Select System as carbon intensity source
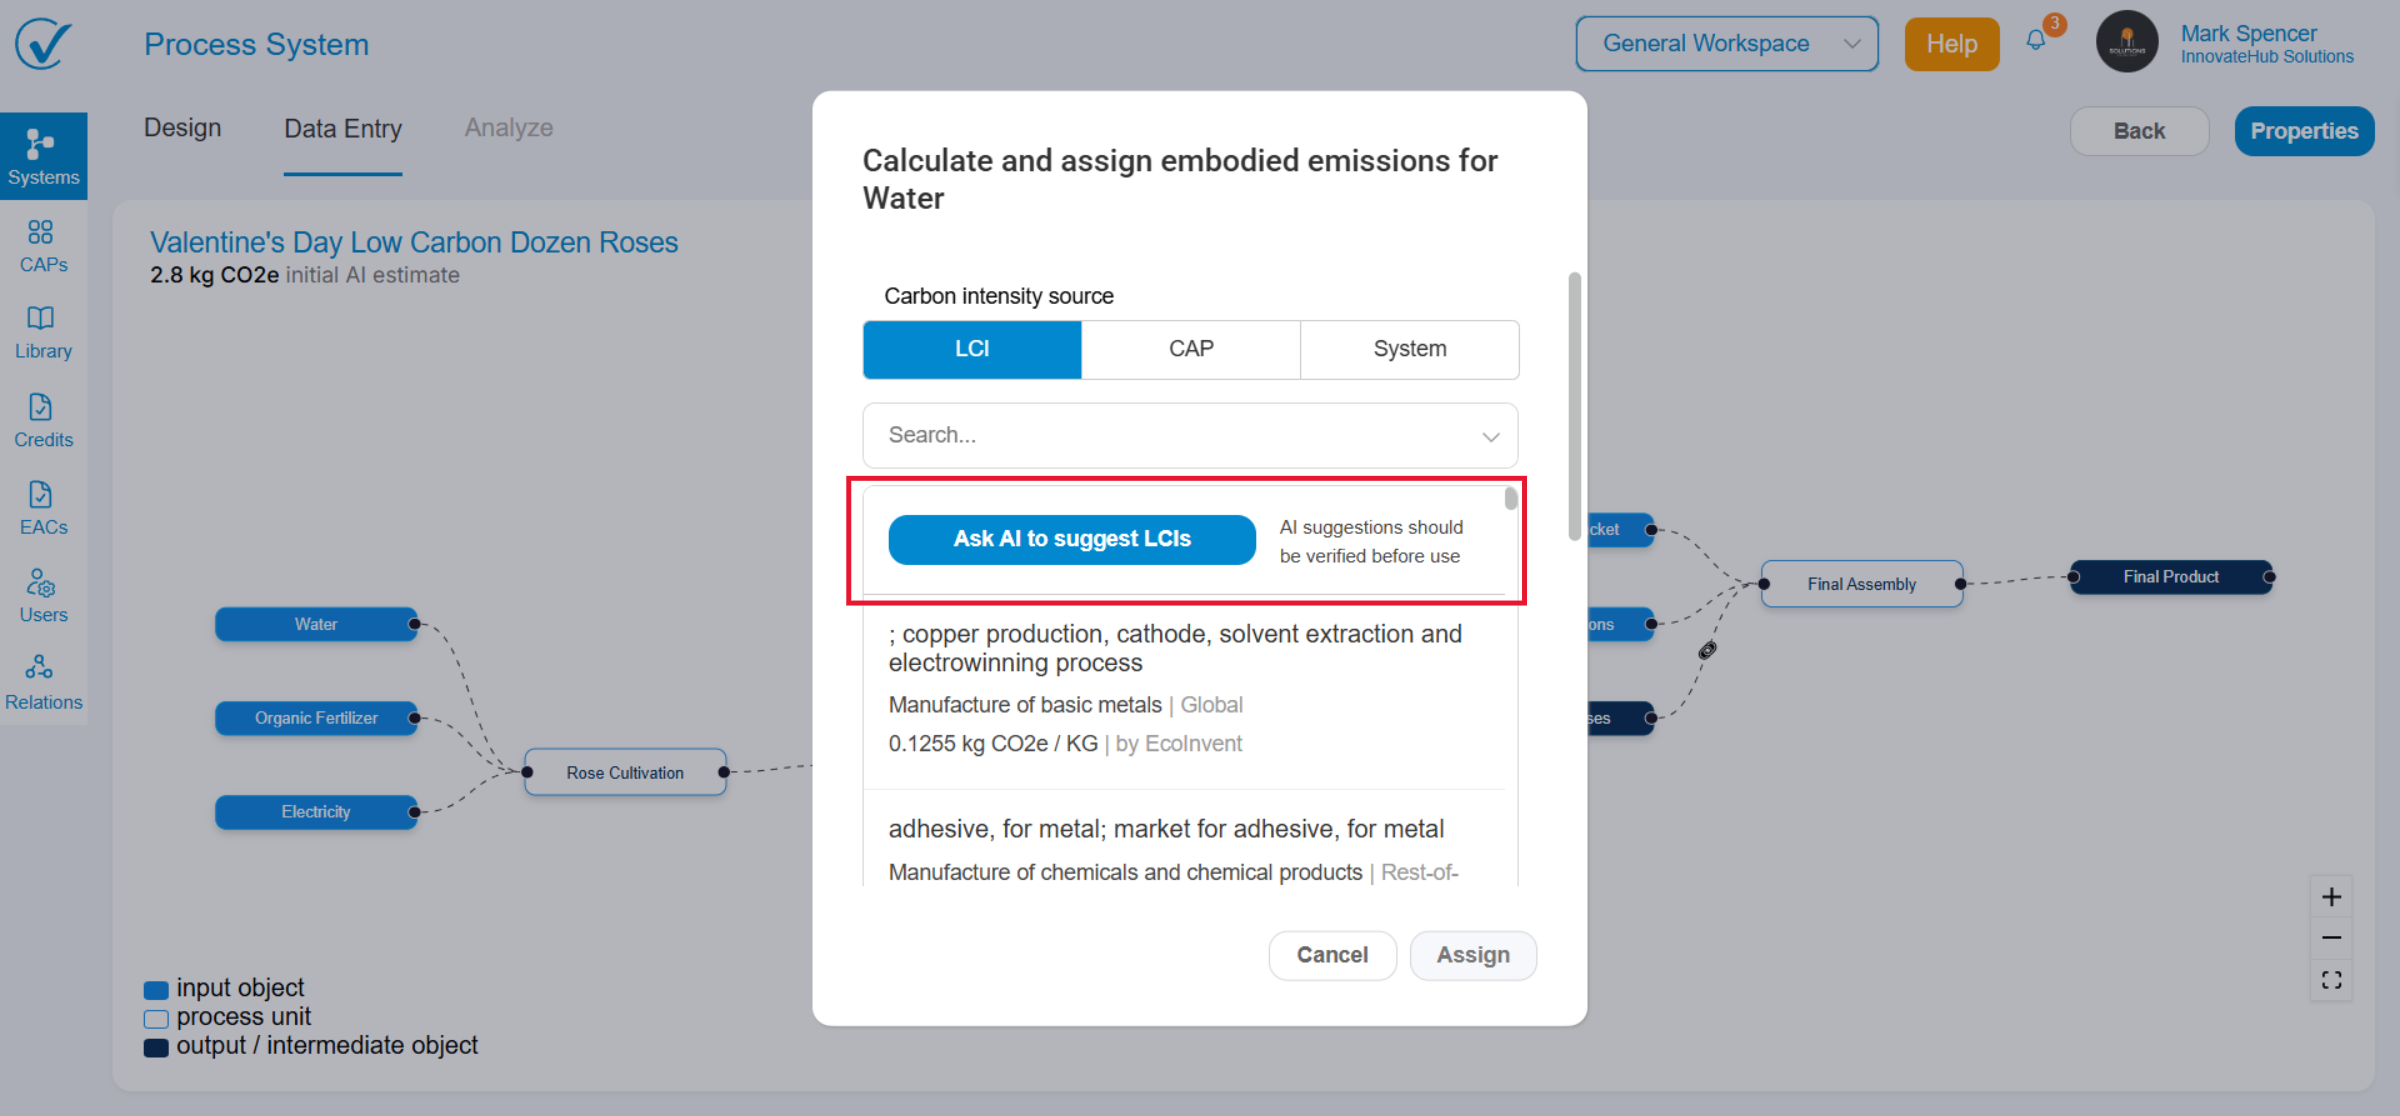The image size is (2400, 1116). tap(1409, 349)
